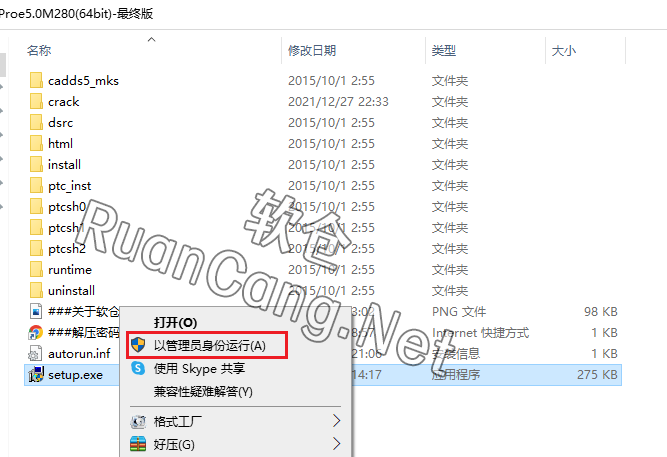The image size is (667, 457).
Task: Expand the 格式工厂 submenu arrow
Action: pos(336,421)
